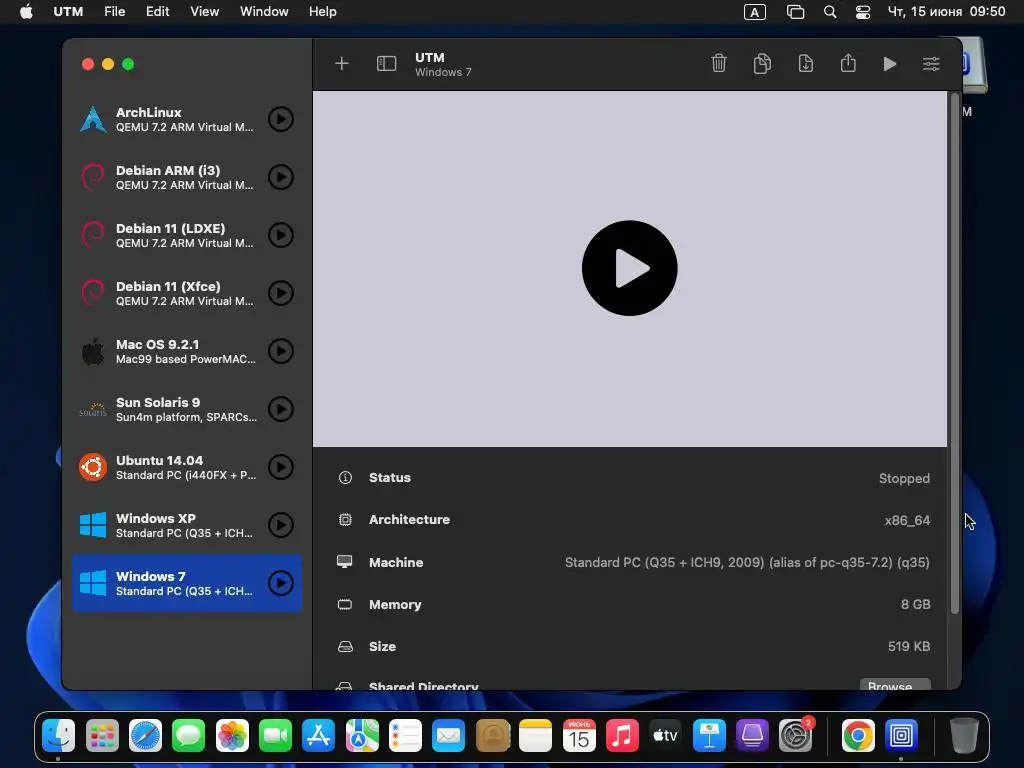Run the VM using toolbar play icon
The image size is (1024, 768).
[x=889, y=64]
